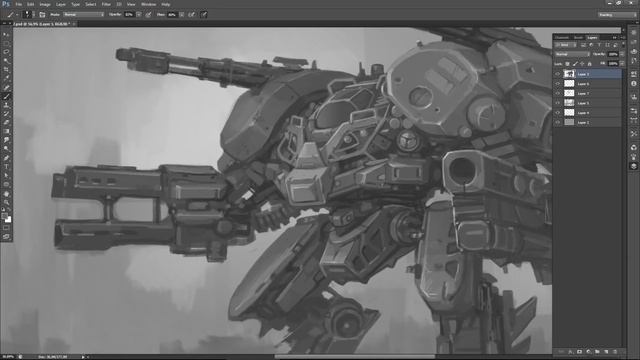Open the Painting workspace dropdown
Image resolution: width=640 pixels, height=360 pixels.
(x=617, y=15)
